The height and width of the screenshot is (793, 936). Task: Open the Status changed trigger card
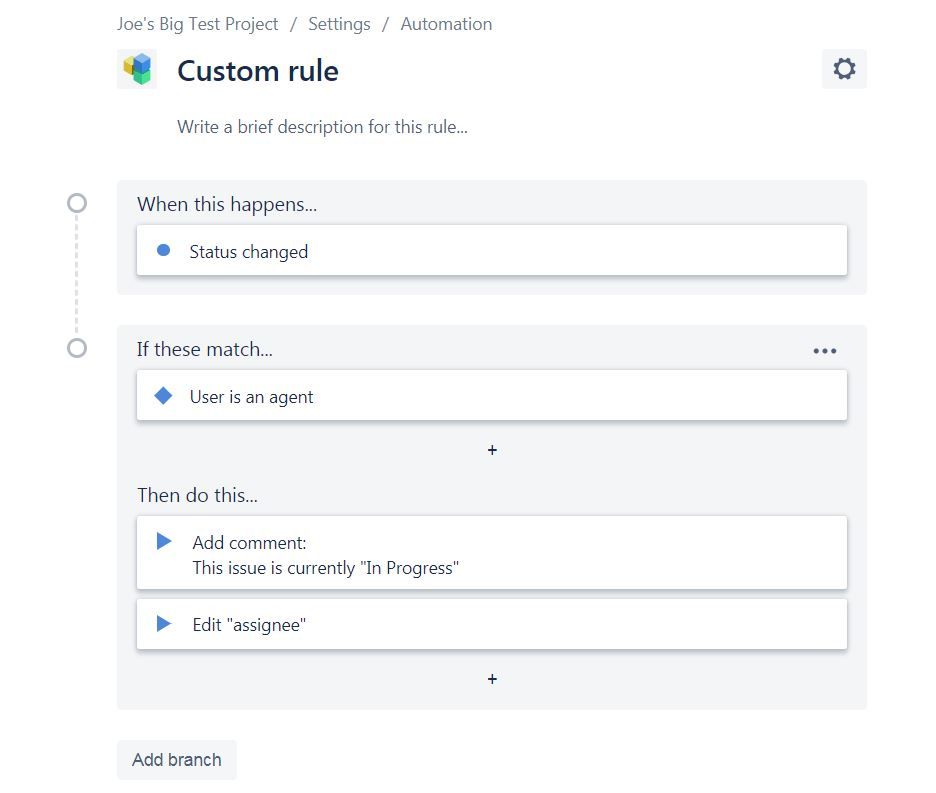click(492, 251)
